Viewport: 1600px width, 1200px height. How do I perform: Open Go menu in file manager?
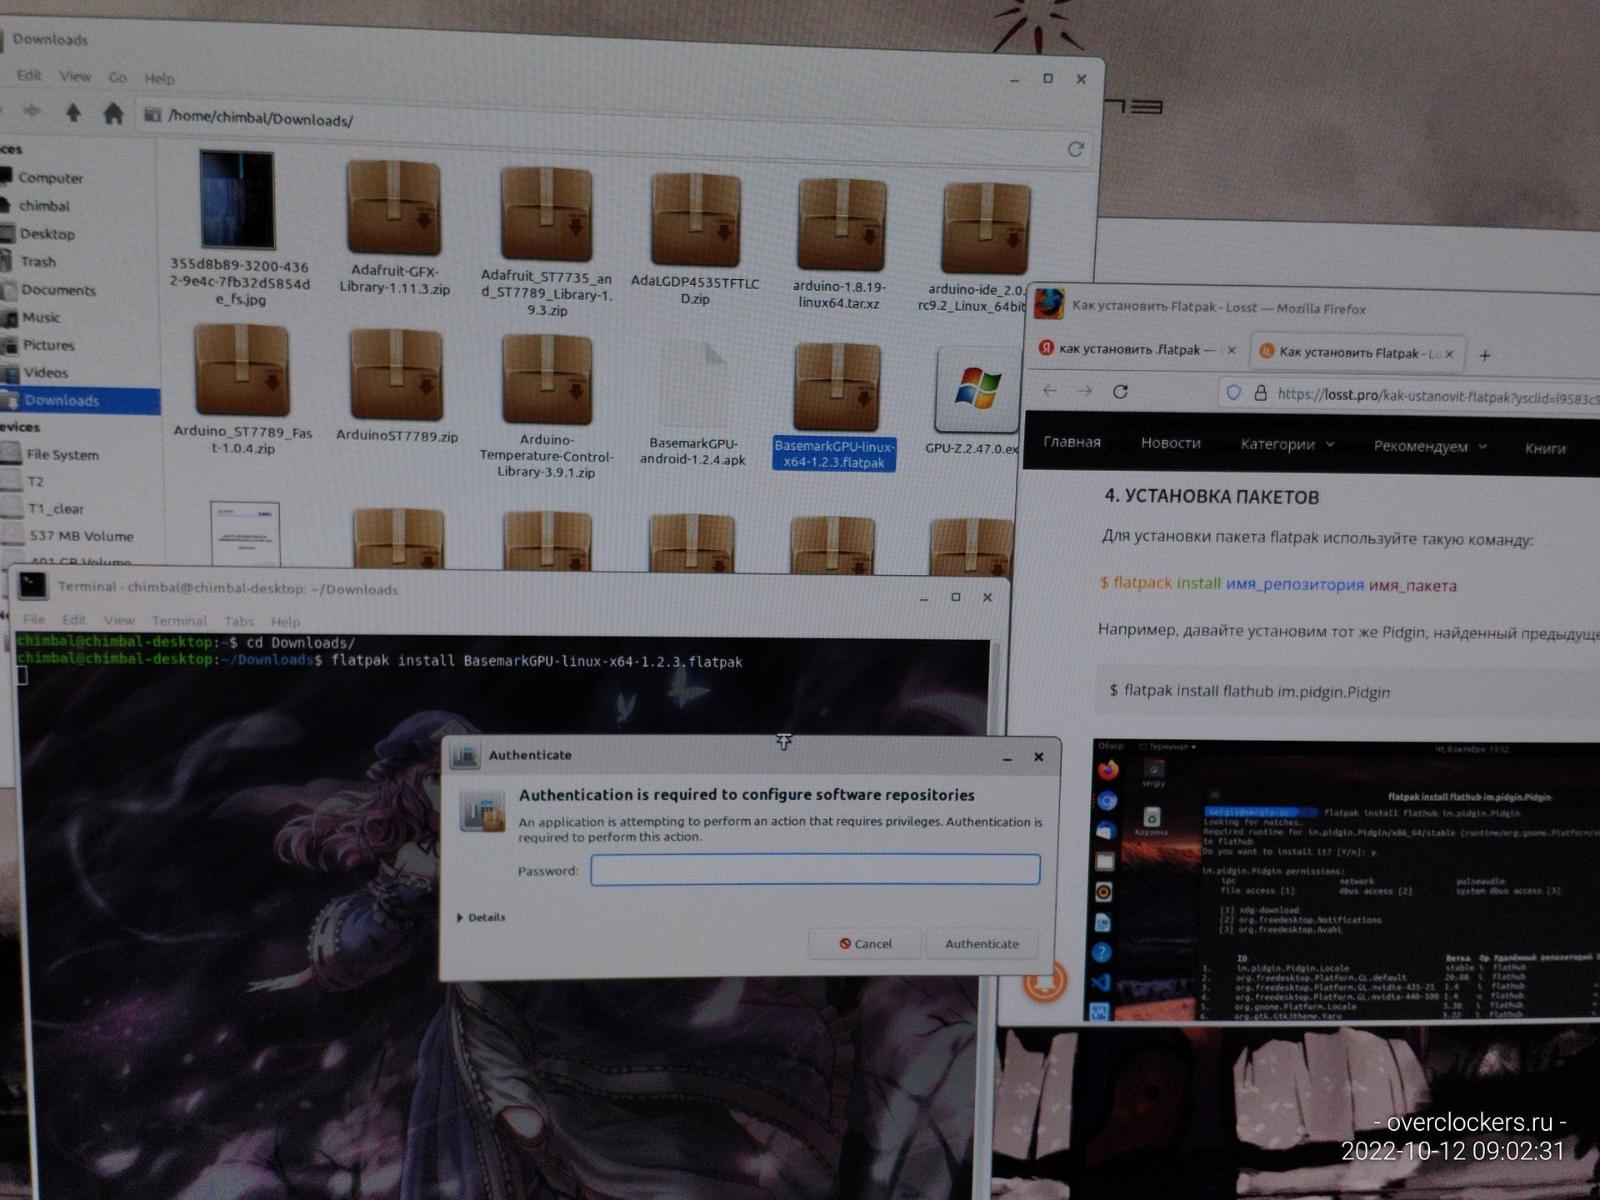(x=118, y=77)
